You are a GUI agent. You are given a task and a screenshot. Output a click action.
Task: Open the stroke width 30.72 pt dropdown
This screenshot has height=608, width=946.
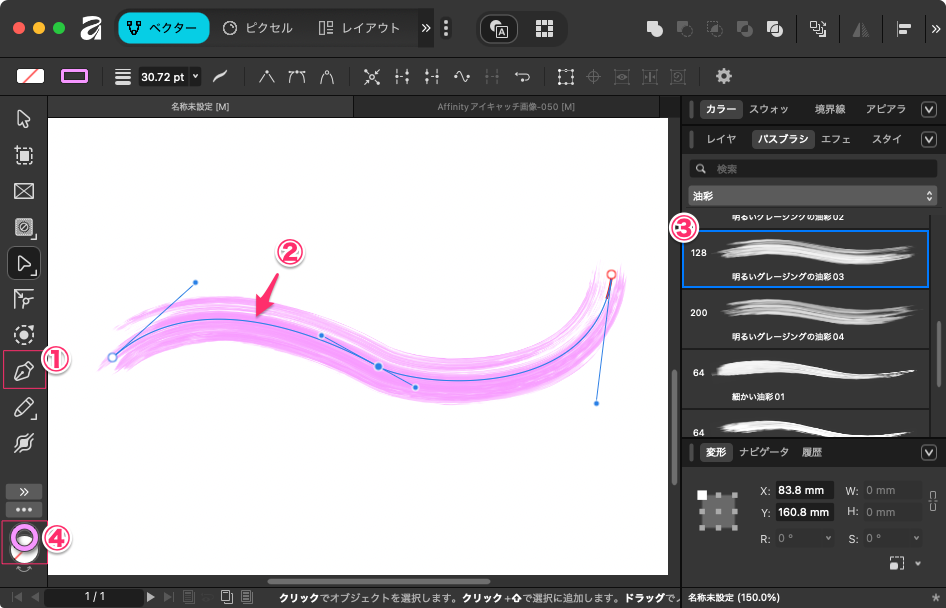tap(195, 76)
